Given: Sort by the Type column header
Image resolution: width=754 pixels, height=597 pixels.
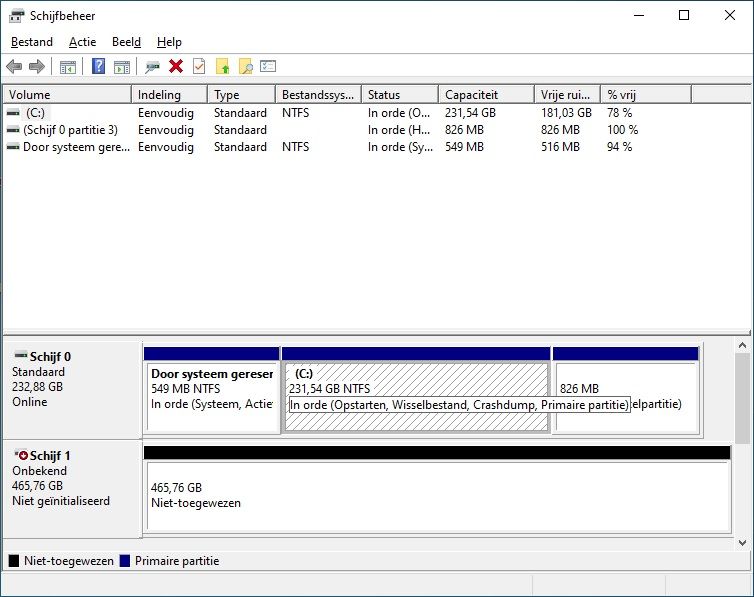Looking at the screenshot, I should pos(241,94).
